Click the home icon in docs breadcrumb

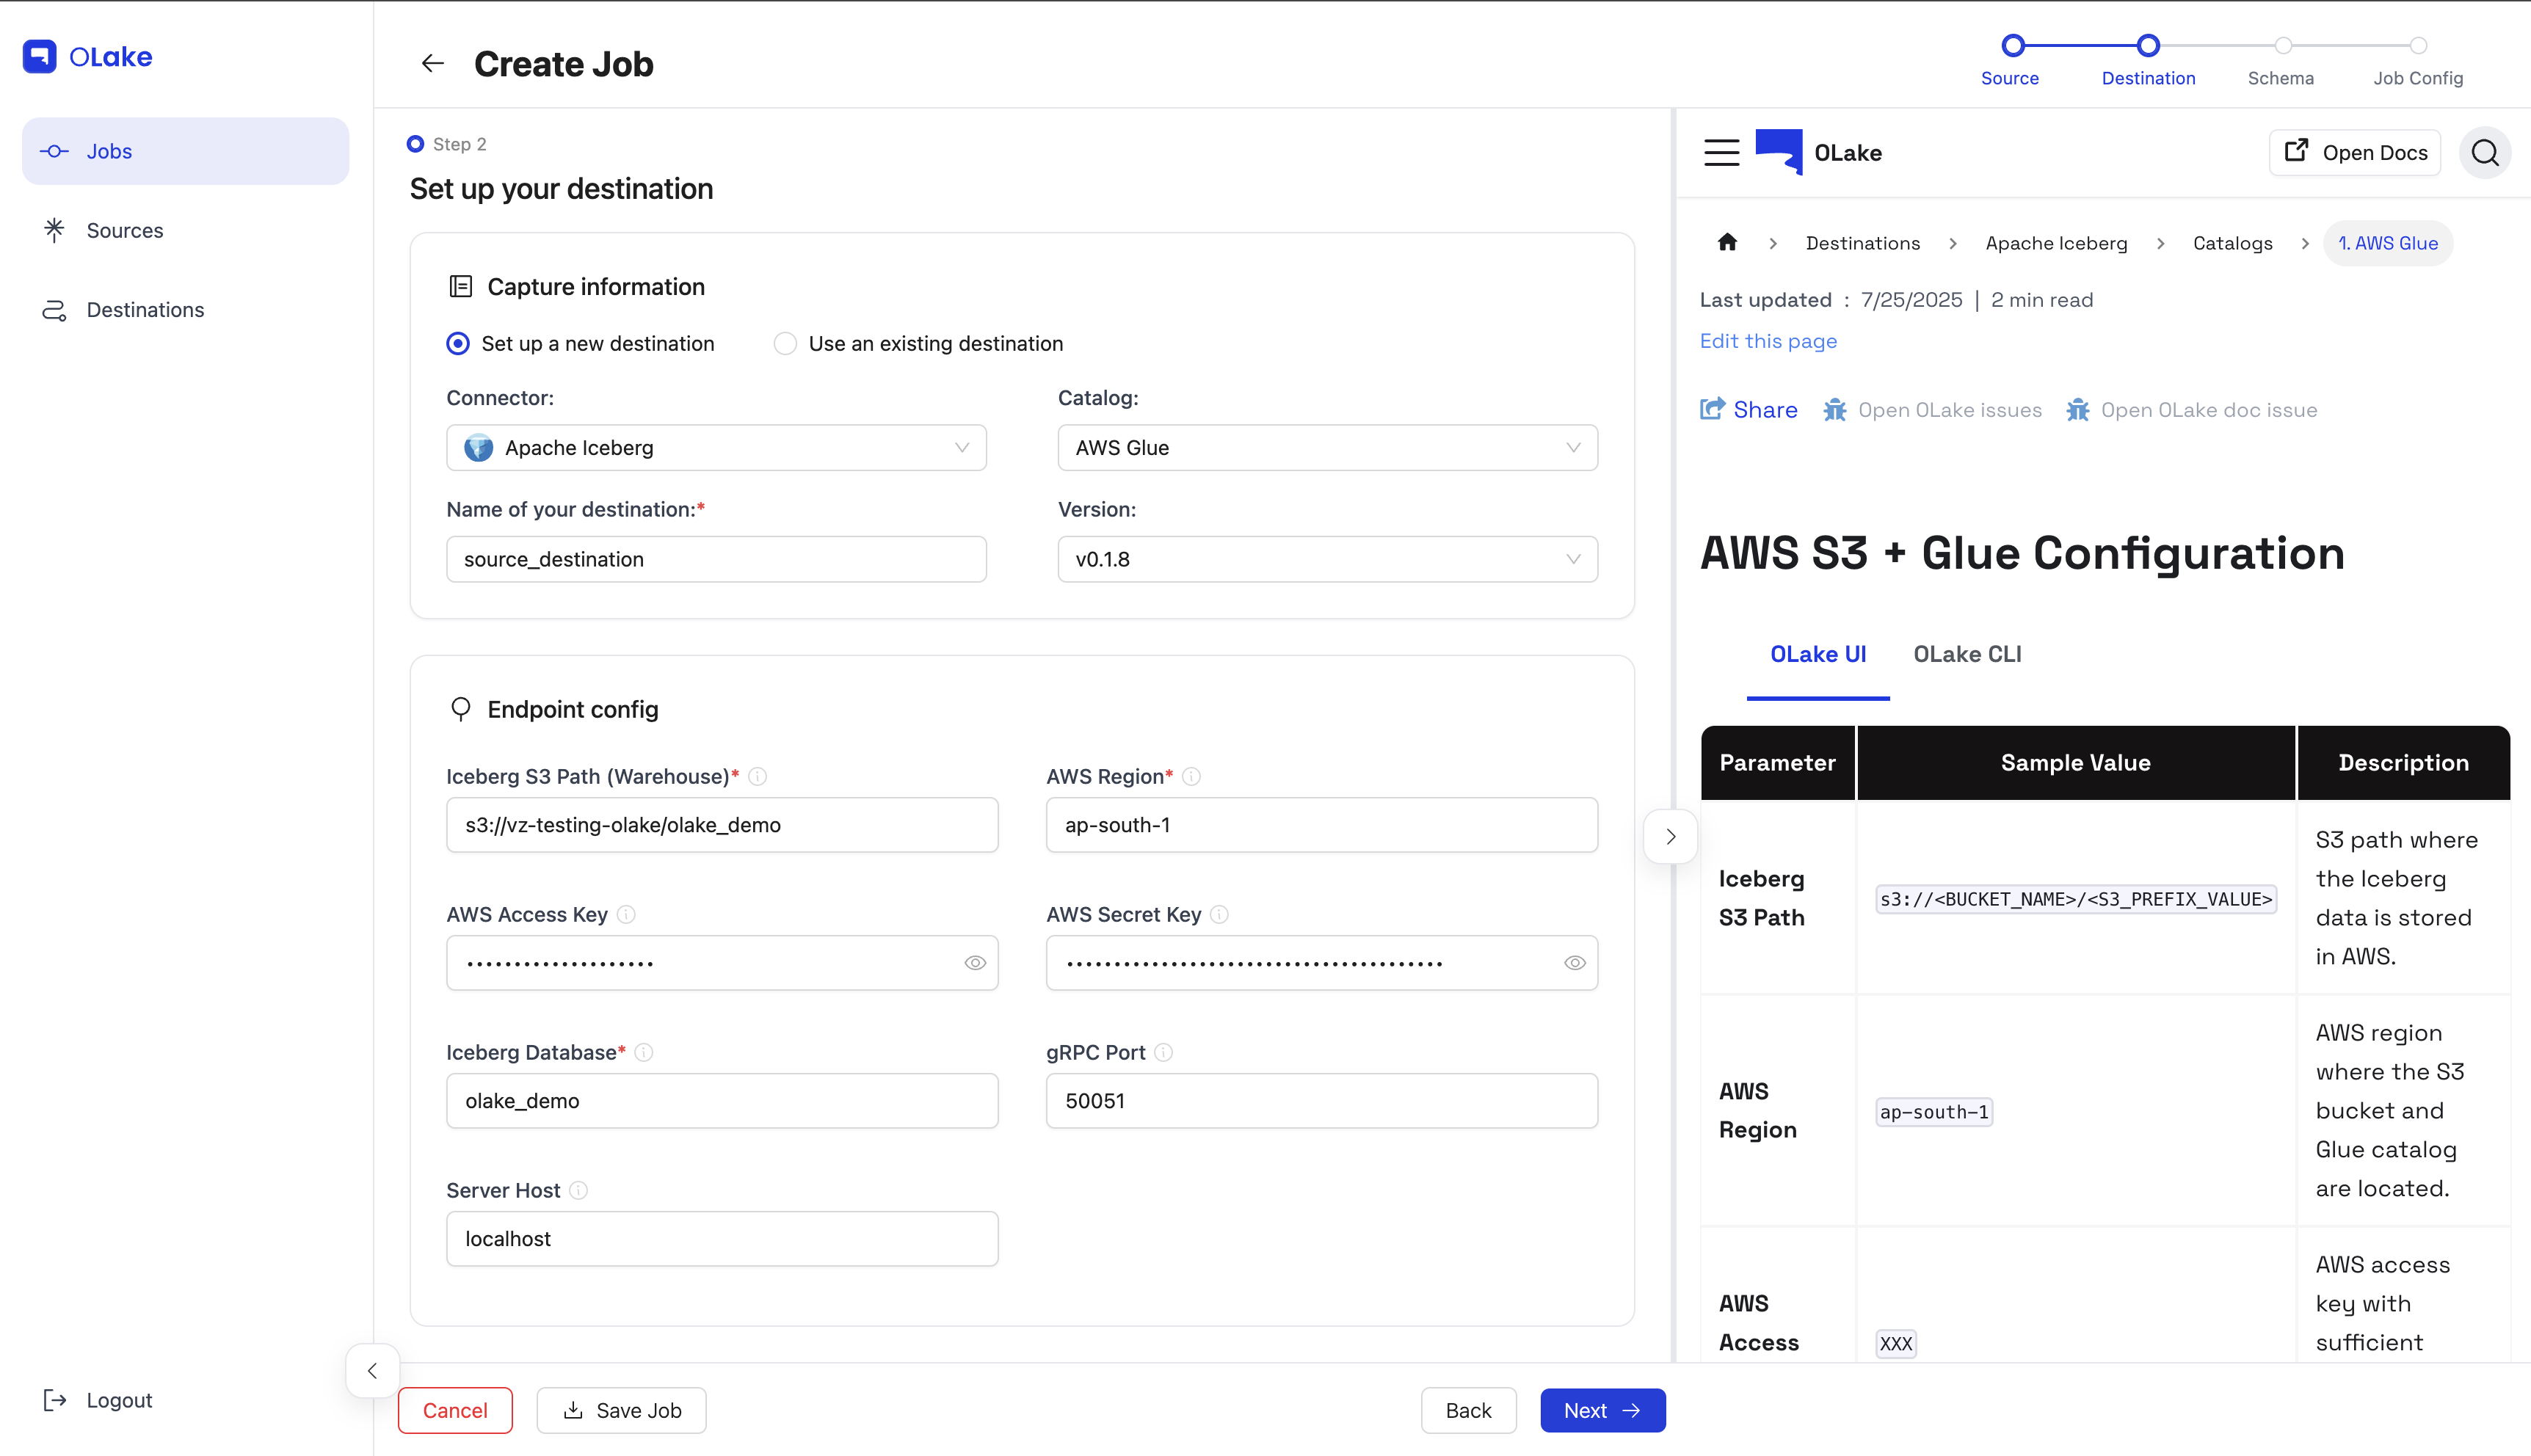click(x=1727, y=243)
